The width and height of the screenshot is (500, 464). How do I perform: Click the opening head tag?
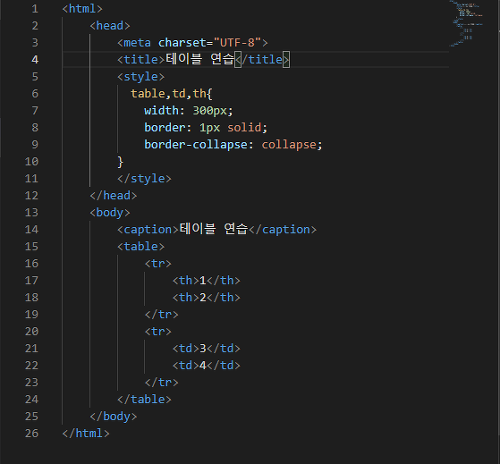tap(110, 26)
